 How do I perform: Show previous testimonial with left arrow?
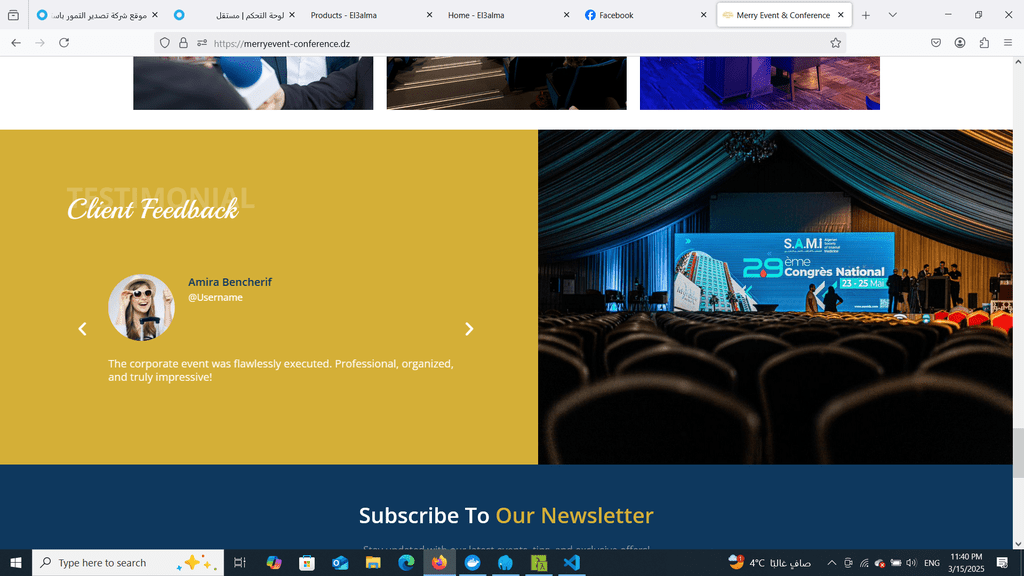[x=82, y=328]
